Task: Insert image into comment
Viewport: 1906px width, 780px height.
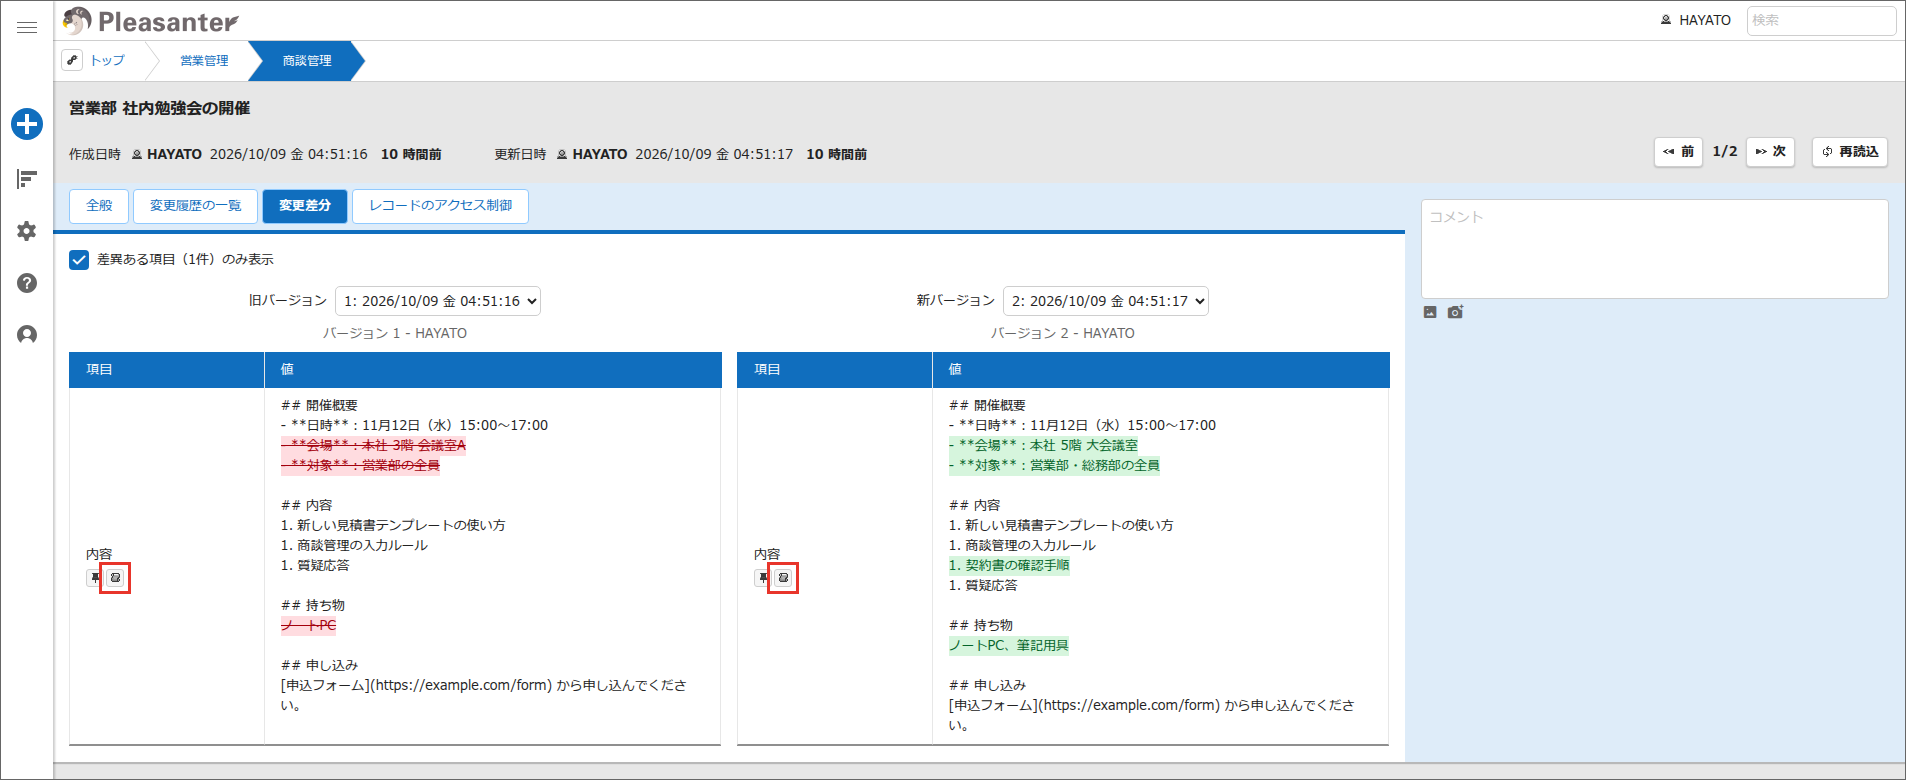Action: pyautogui.click(x=1430, y=312)
